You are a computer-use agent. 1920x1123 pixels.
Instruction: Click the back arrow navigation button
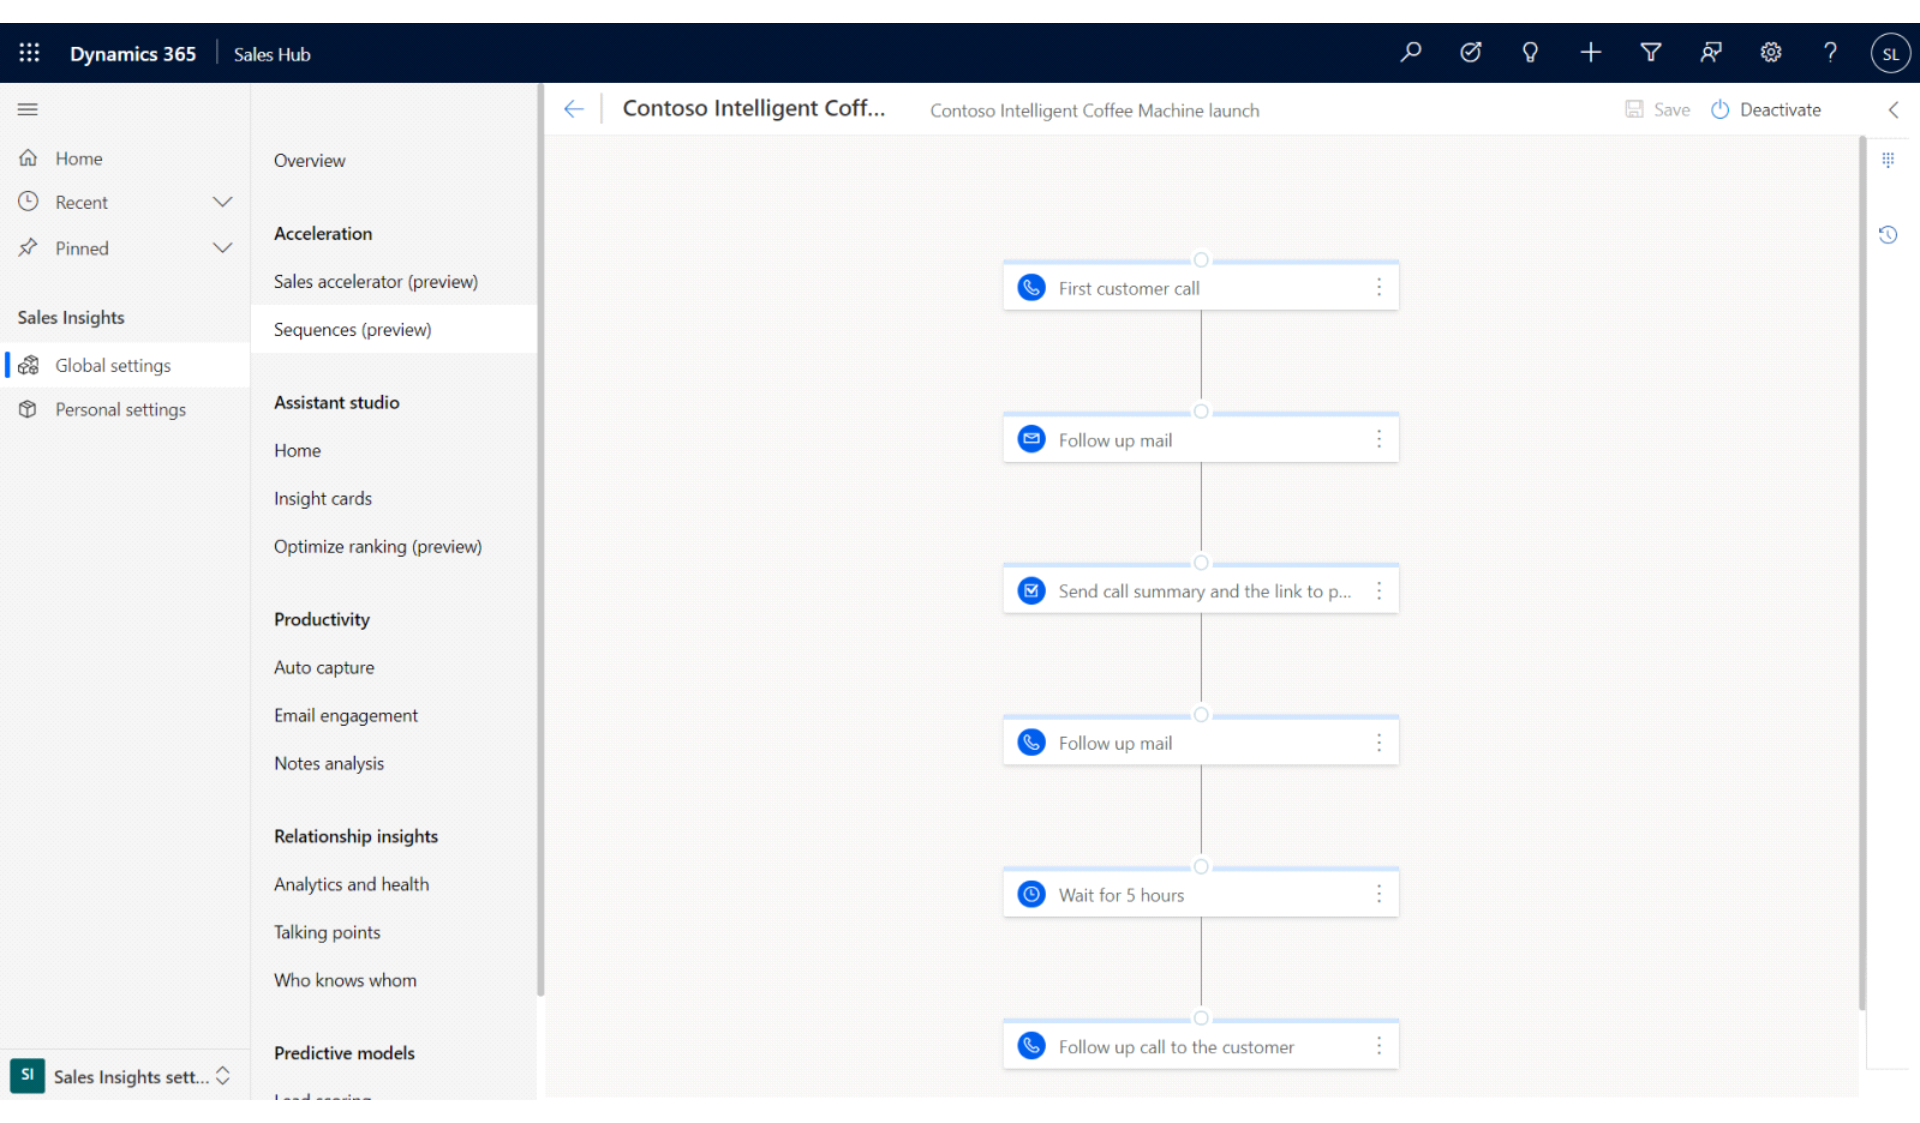click(x=573, y=108)
